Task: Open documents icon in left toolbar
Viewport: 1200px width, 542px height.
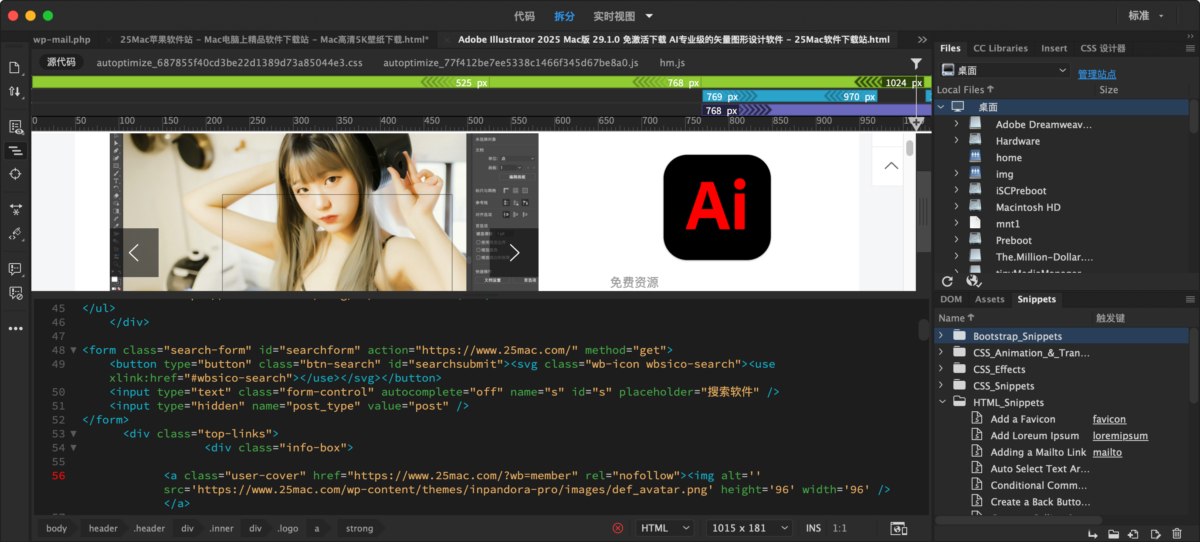Action: 15,67
